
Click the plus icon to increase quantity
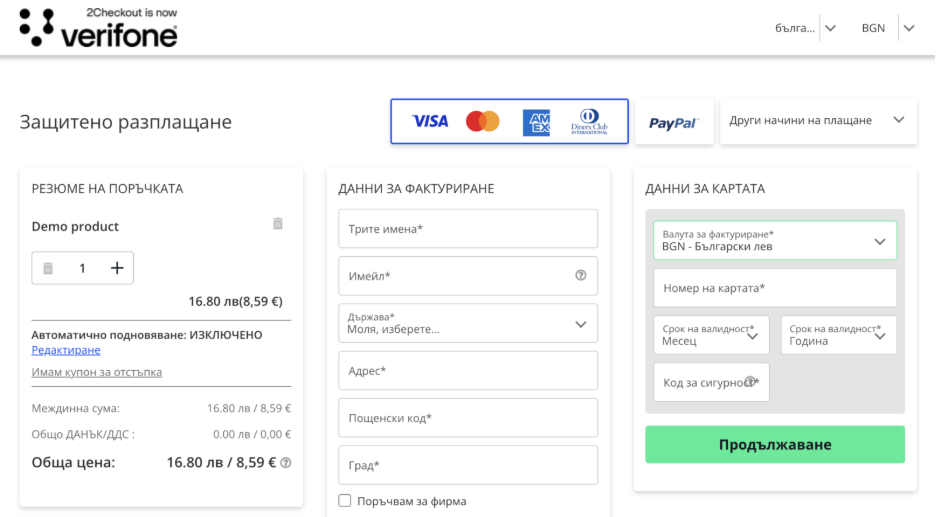tap(117, 268)
